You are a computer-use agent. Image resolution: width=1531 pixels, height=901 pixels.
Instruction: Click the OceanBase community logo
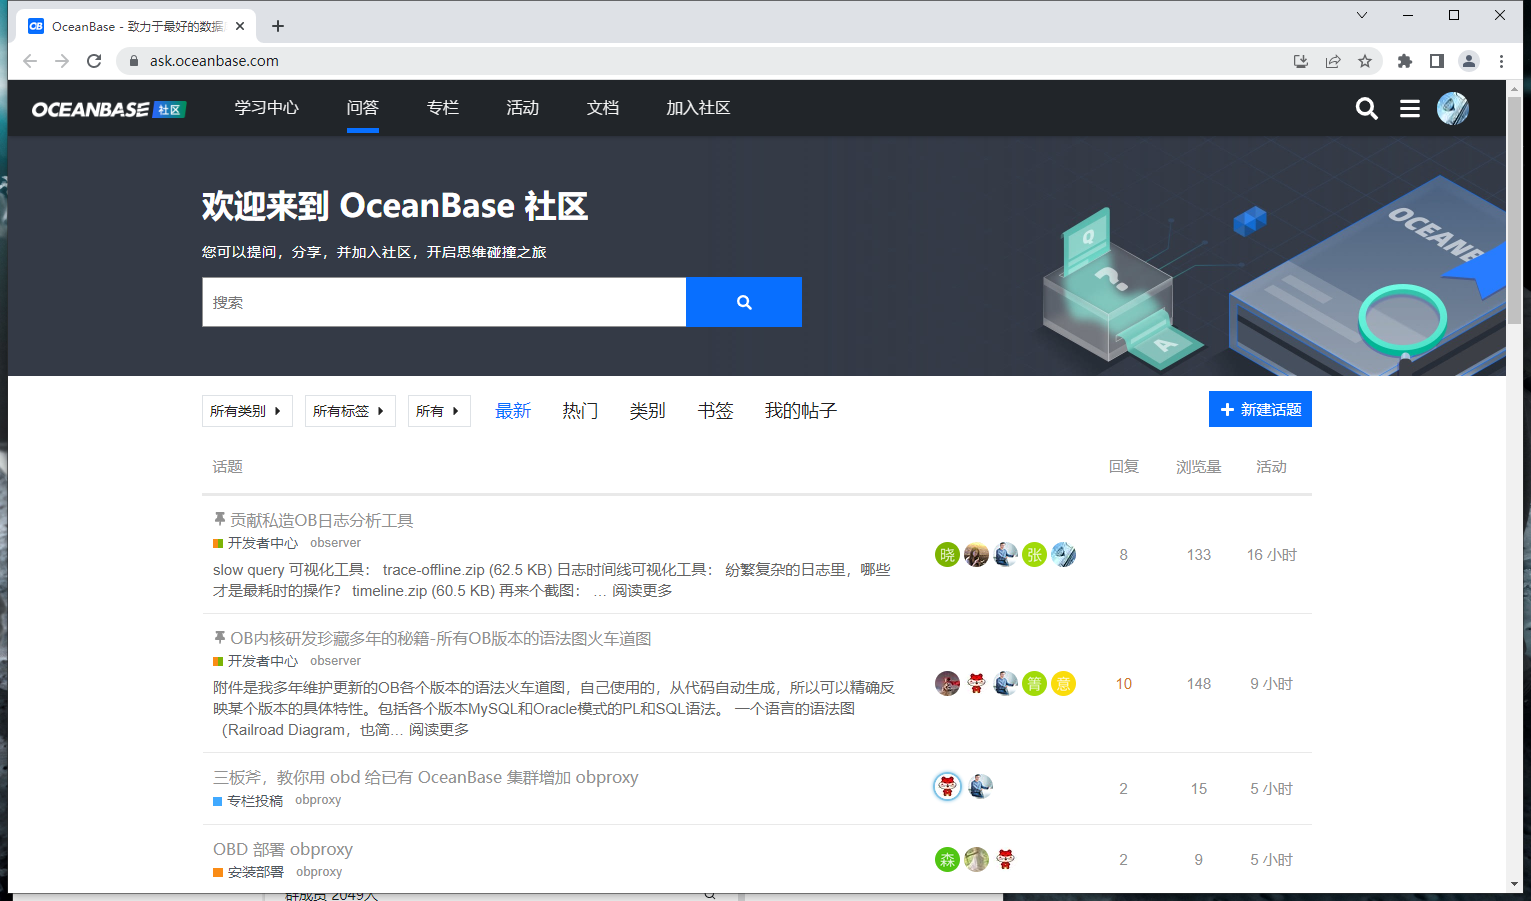click(x=108, y=109)
